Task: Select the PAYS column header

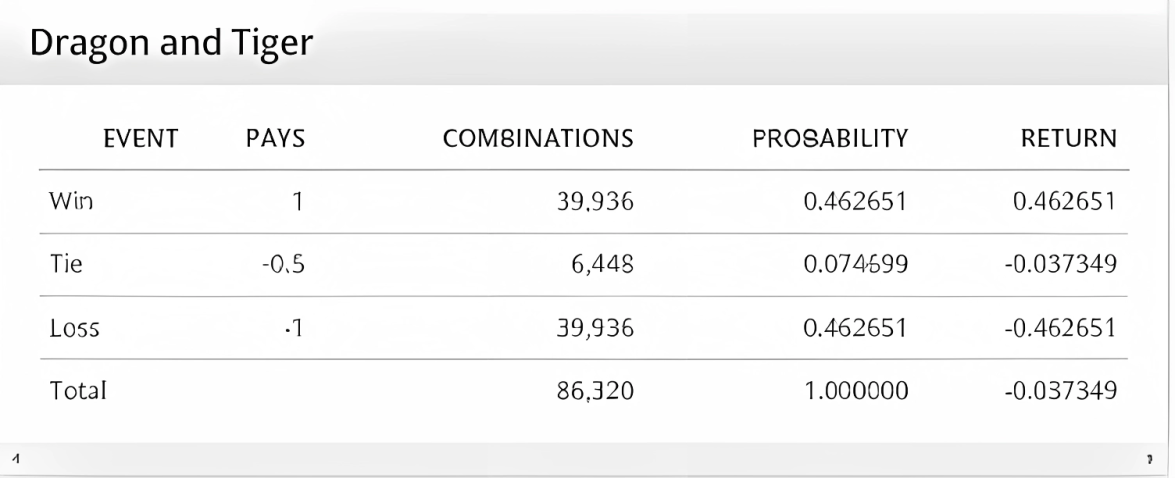Action: [275, 141]
